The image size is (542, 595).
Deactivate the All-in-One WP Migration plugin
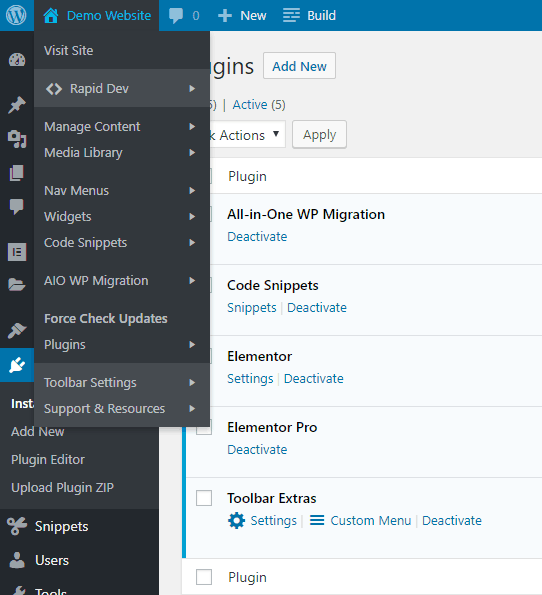(257, 236)
